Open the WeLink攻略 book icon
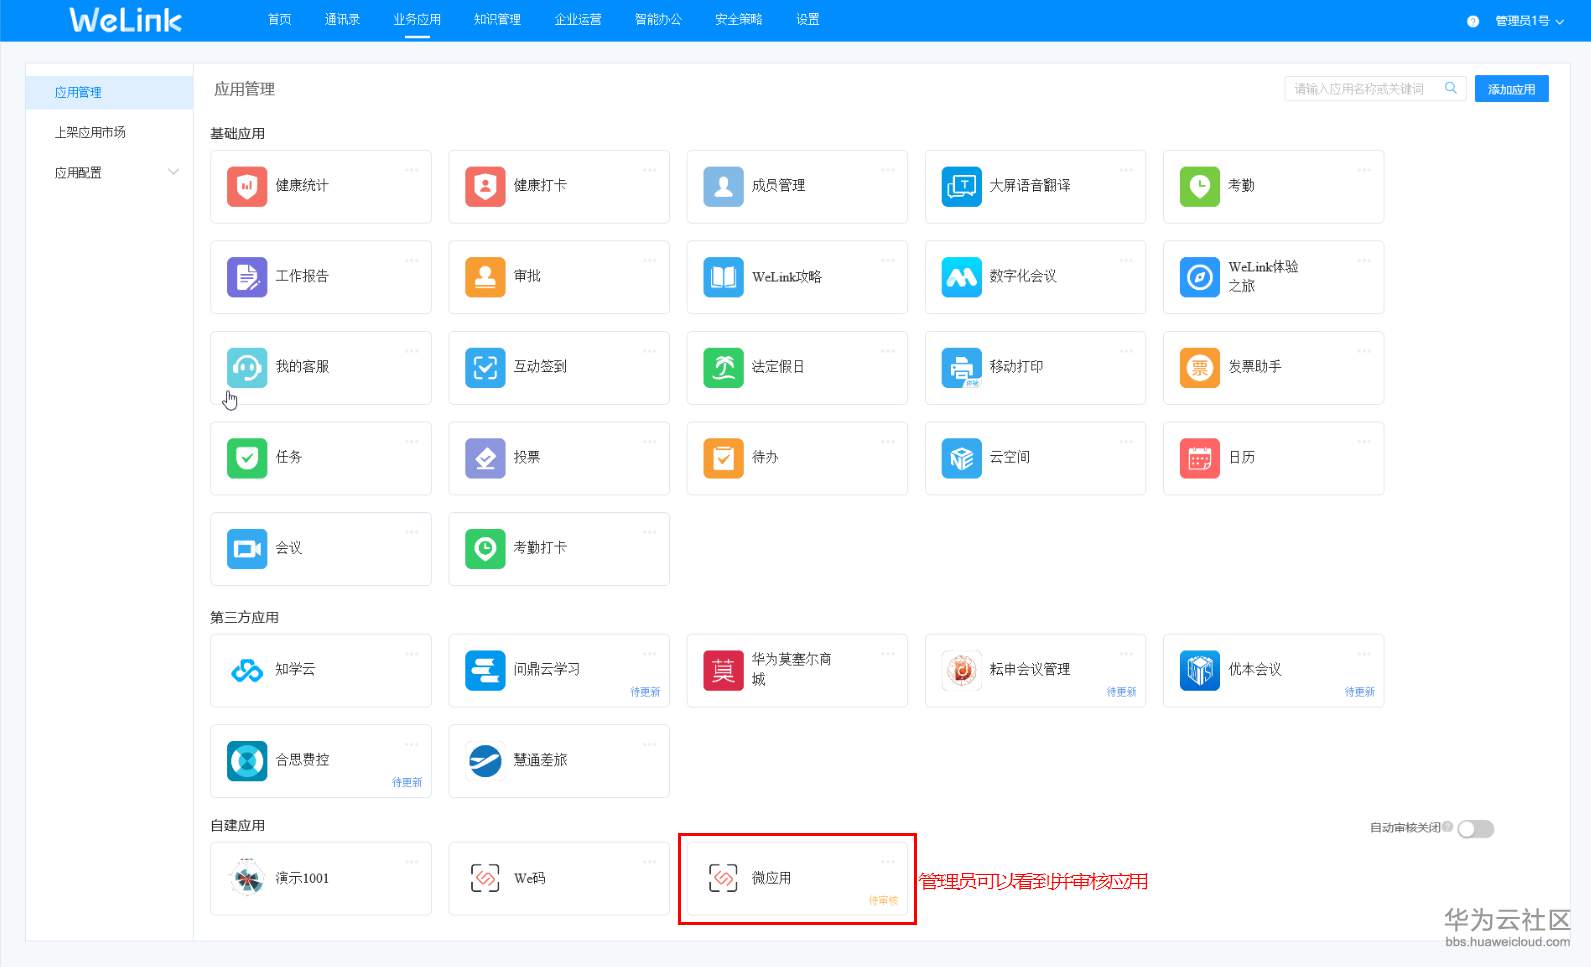This screenshot has height=967, width=1591. click(723, 277)
